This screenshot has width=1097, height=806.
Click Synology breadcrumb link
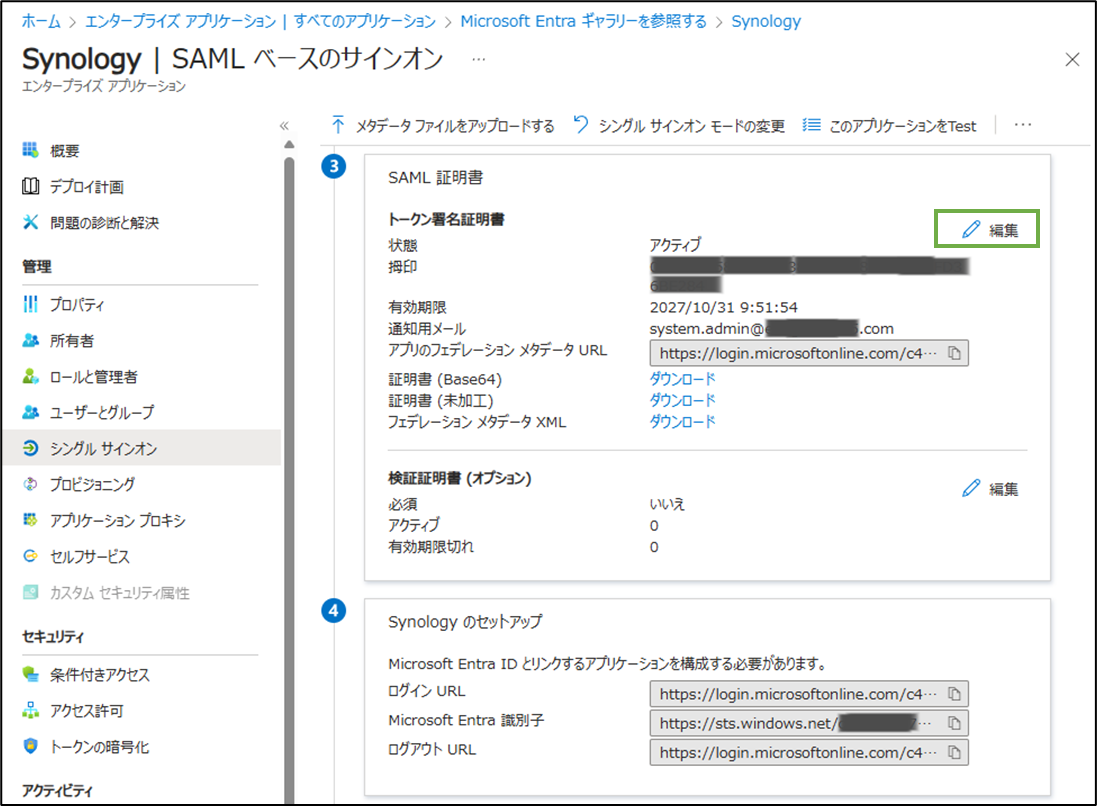(x=766, y=22)
